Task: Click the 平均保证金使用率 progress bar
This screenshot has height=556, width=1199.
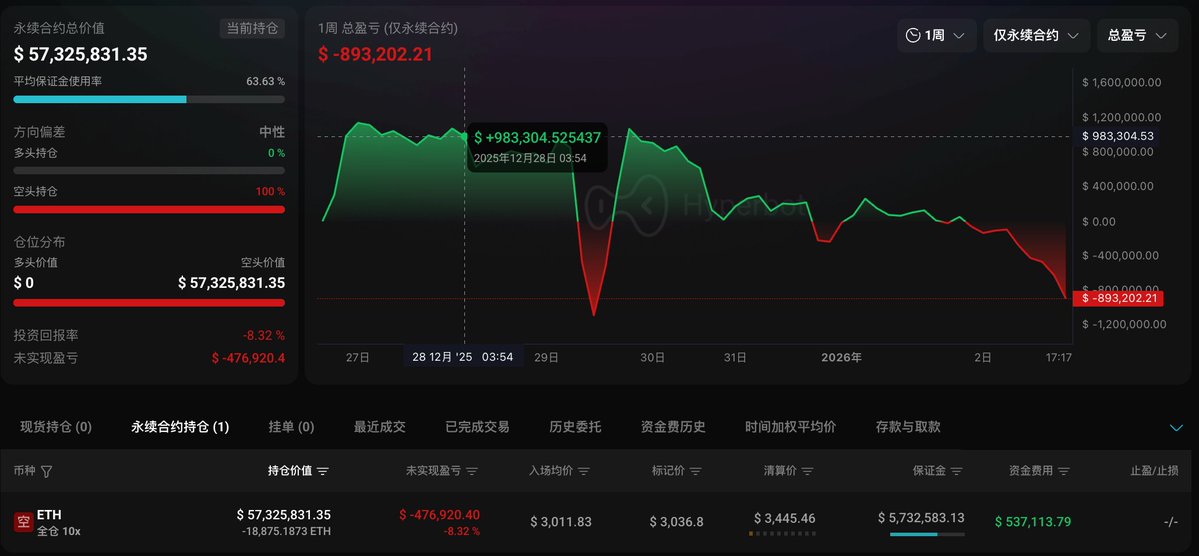Action: 149,99
